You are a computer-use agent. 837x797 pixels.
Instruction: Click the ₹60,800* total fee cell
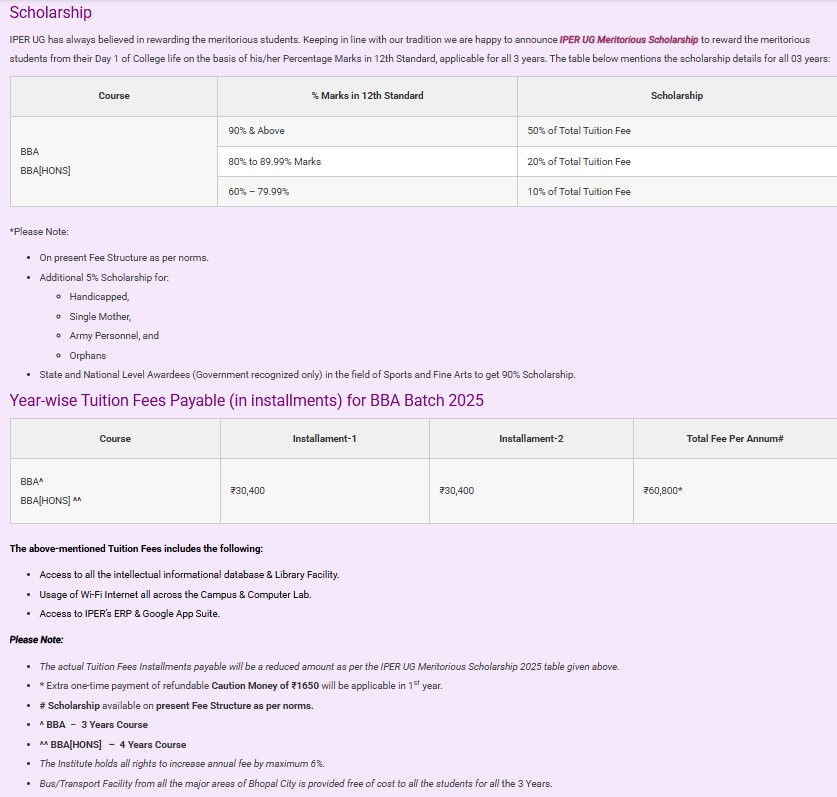[x=663, y=491]
